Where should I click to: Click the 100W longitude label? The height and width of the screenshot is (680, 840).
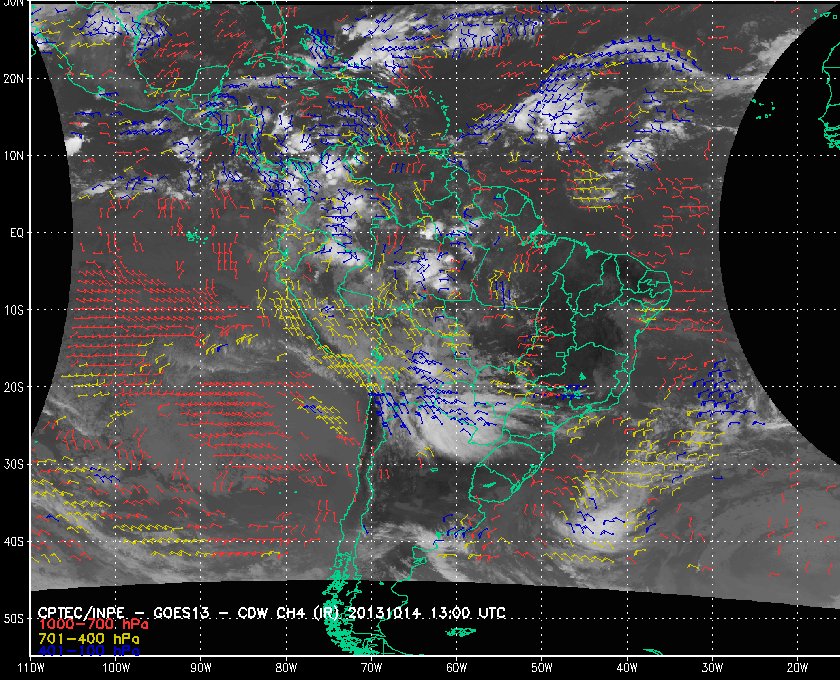[x=116, y=667]
